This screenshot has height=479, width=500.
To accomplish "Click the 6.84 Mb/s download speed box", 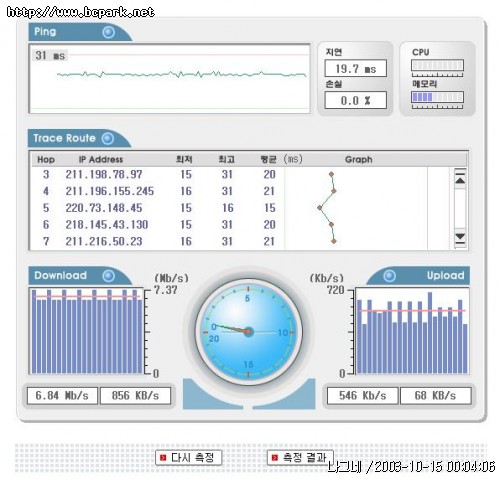I will click(62, 396).
